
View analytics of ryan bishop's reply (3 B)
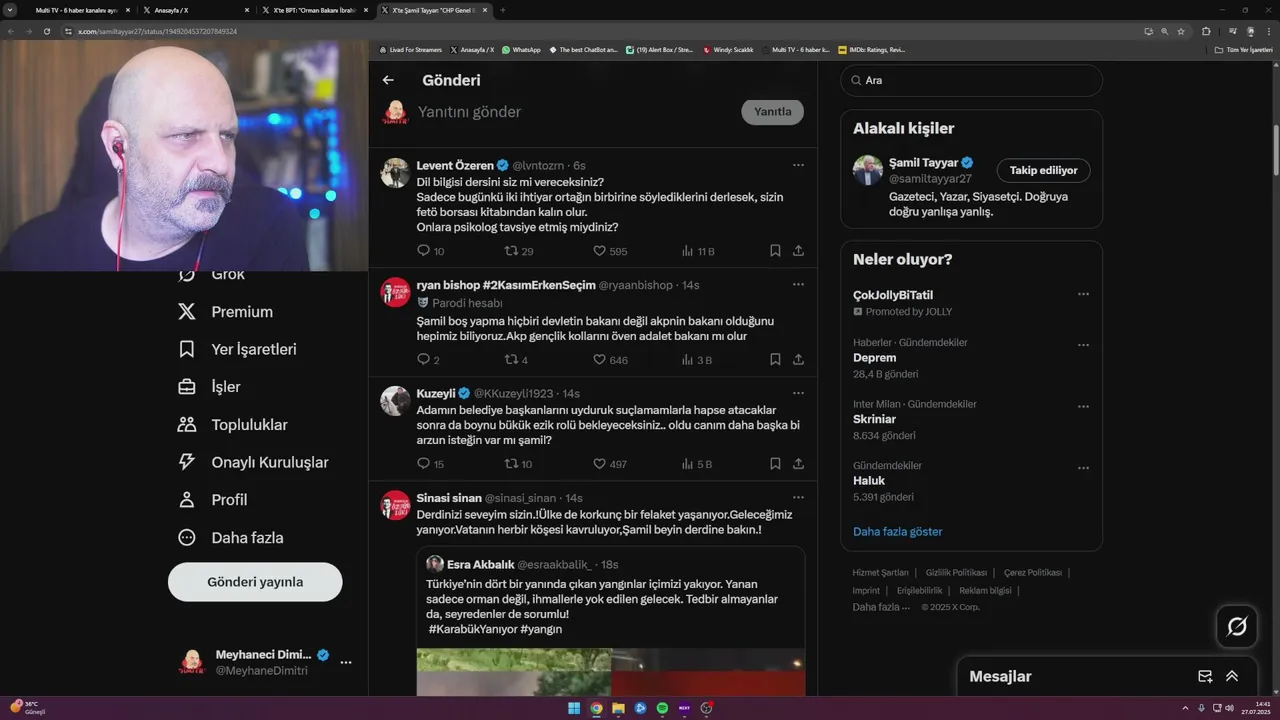(x=697, y=359)
